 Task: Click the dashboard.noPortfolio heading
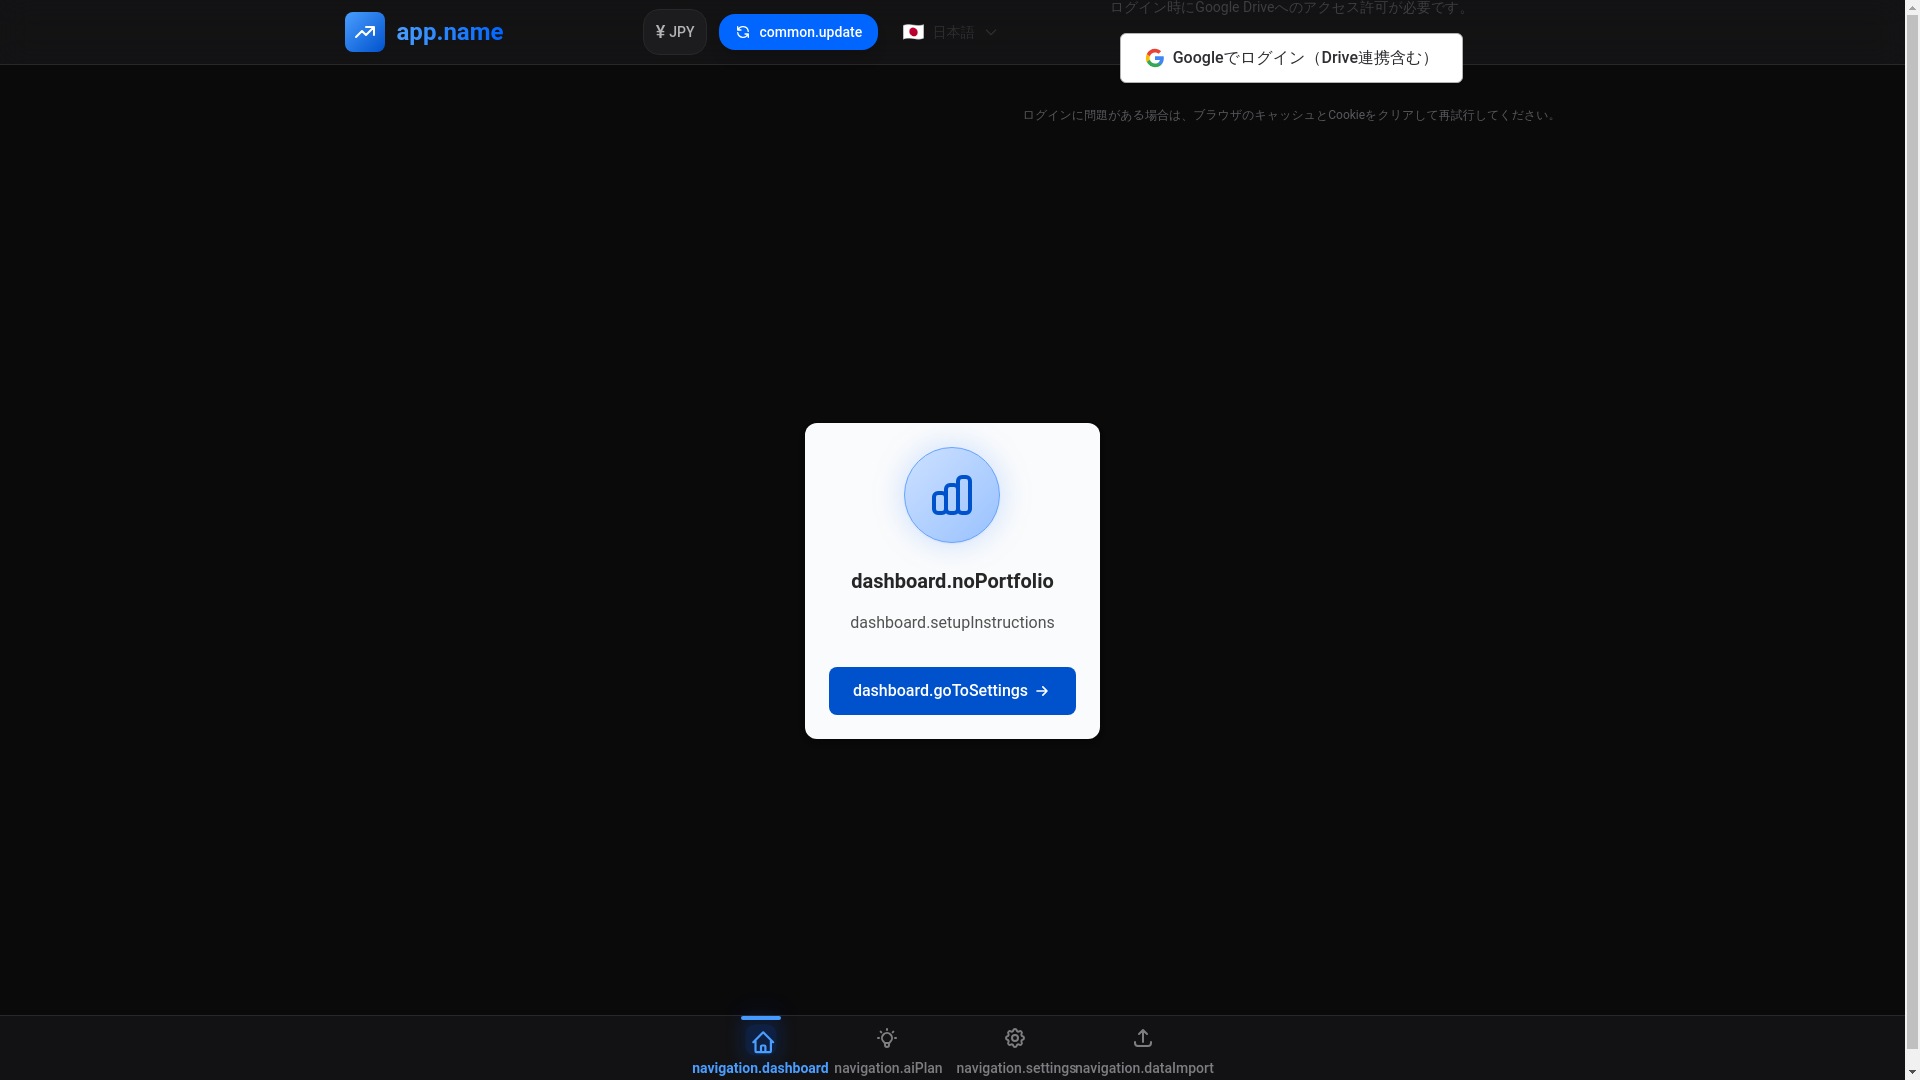(952, 581)
